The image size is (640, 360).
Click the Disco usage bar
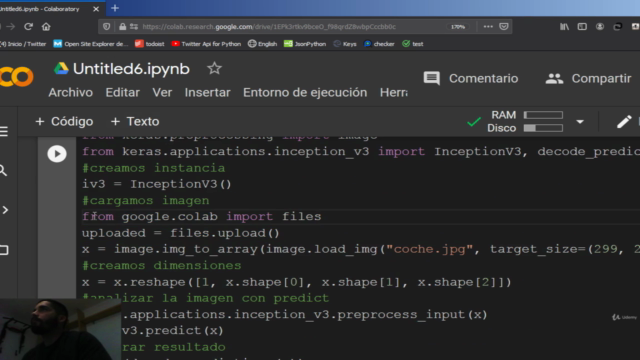[x=543, y=128]
